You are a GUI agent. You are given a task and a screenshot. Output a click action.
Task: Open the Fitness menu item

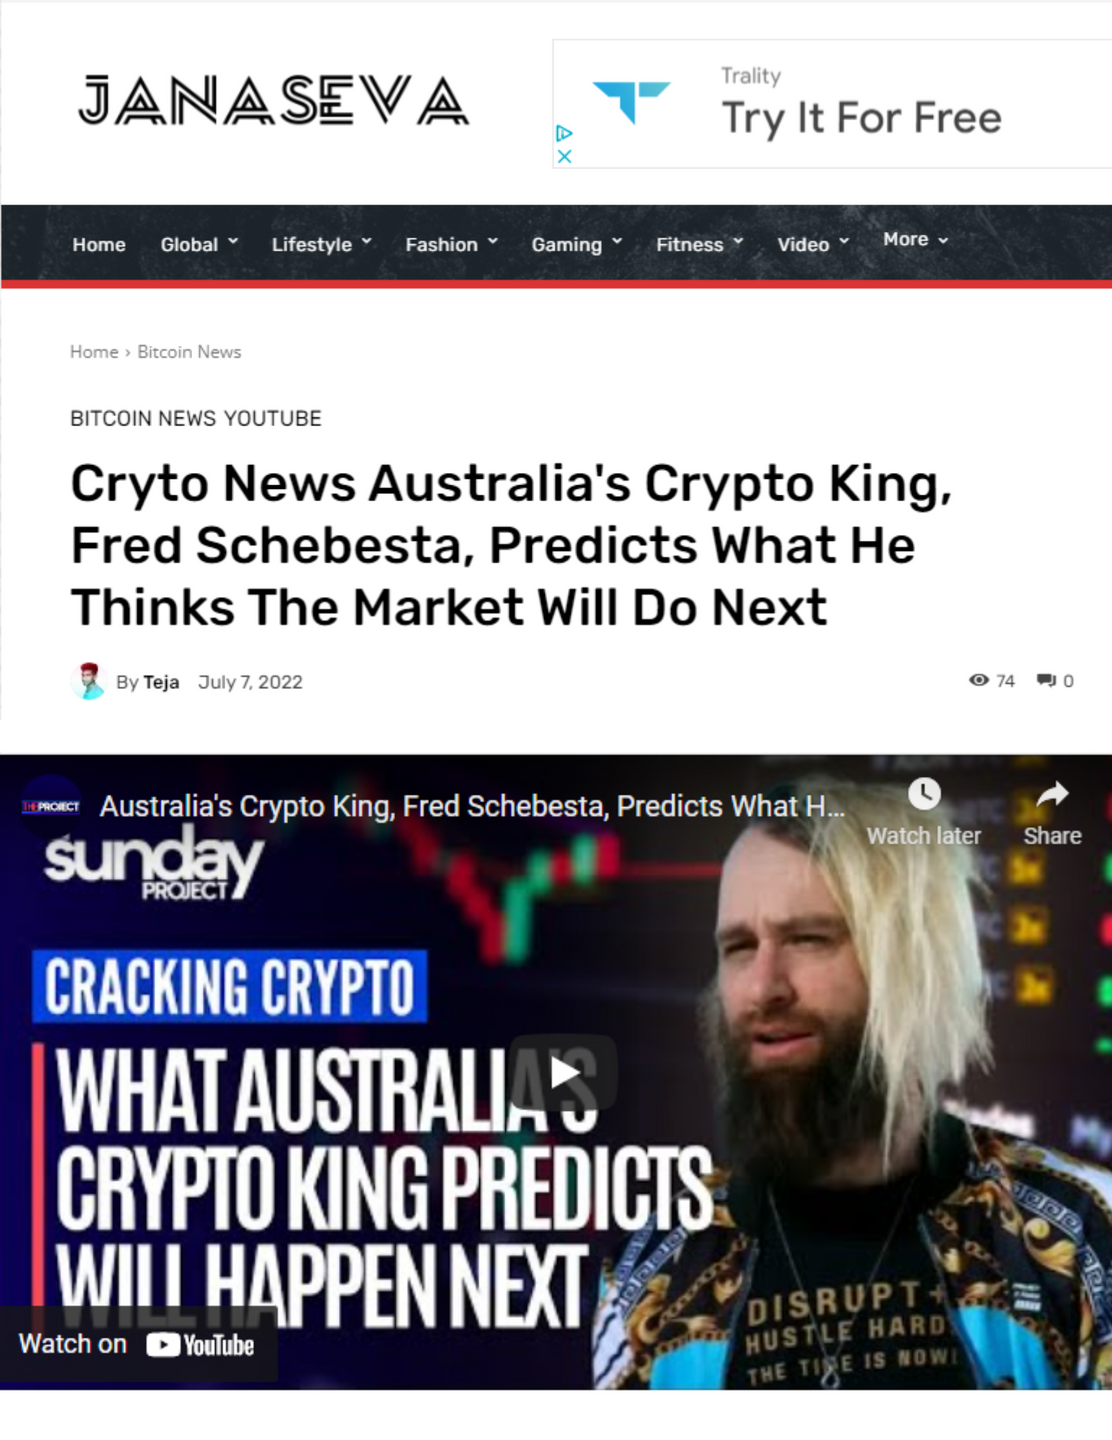coord(700,244)
